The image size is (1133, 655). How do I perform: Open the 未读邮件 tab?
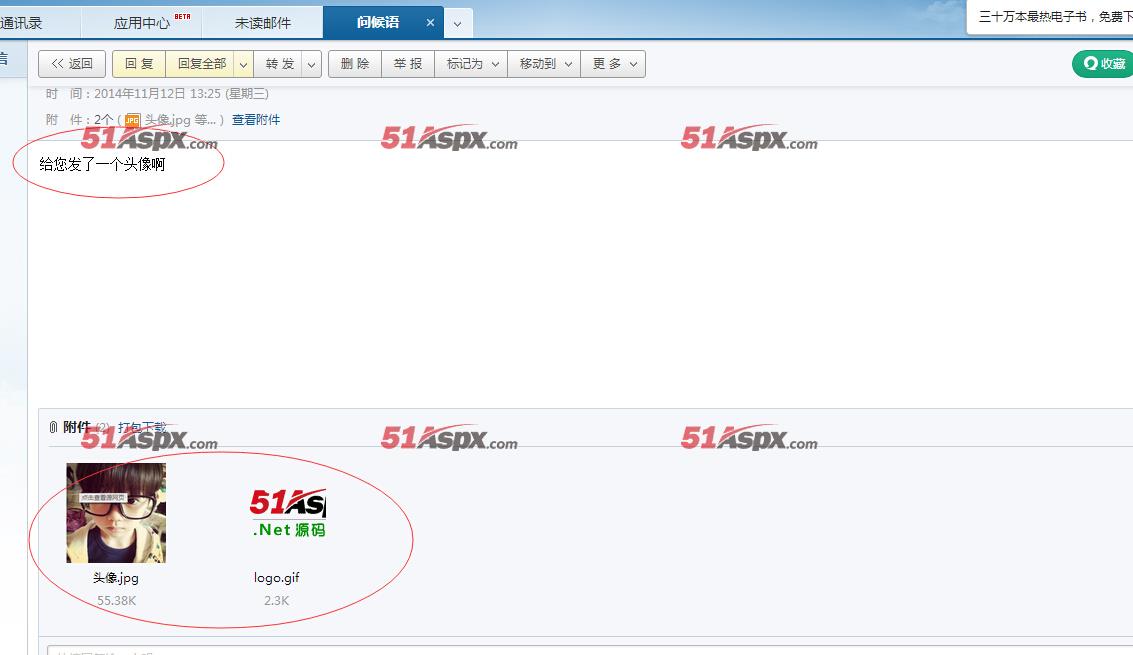pyautogui.click(x=262, y=22)
